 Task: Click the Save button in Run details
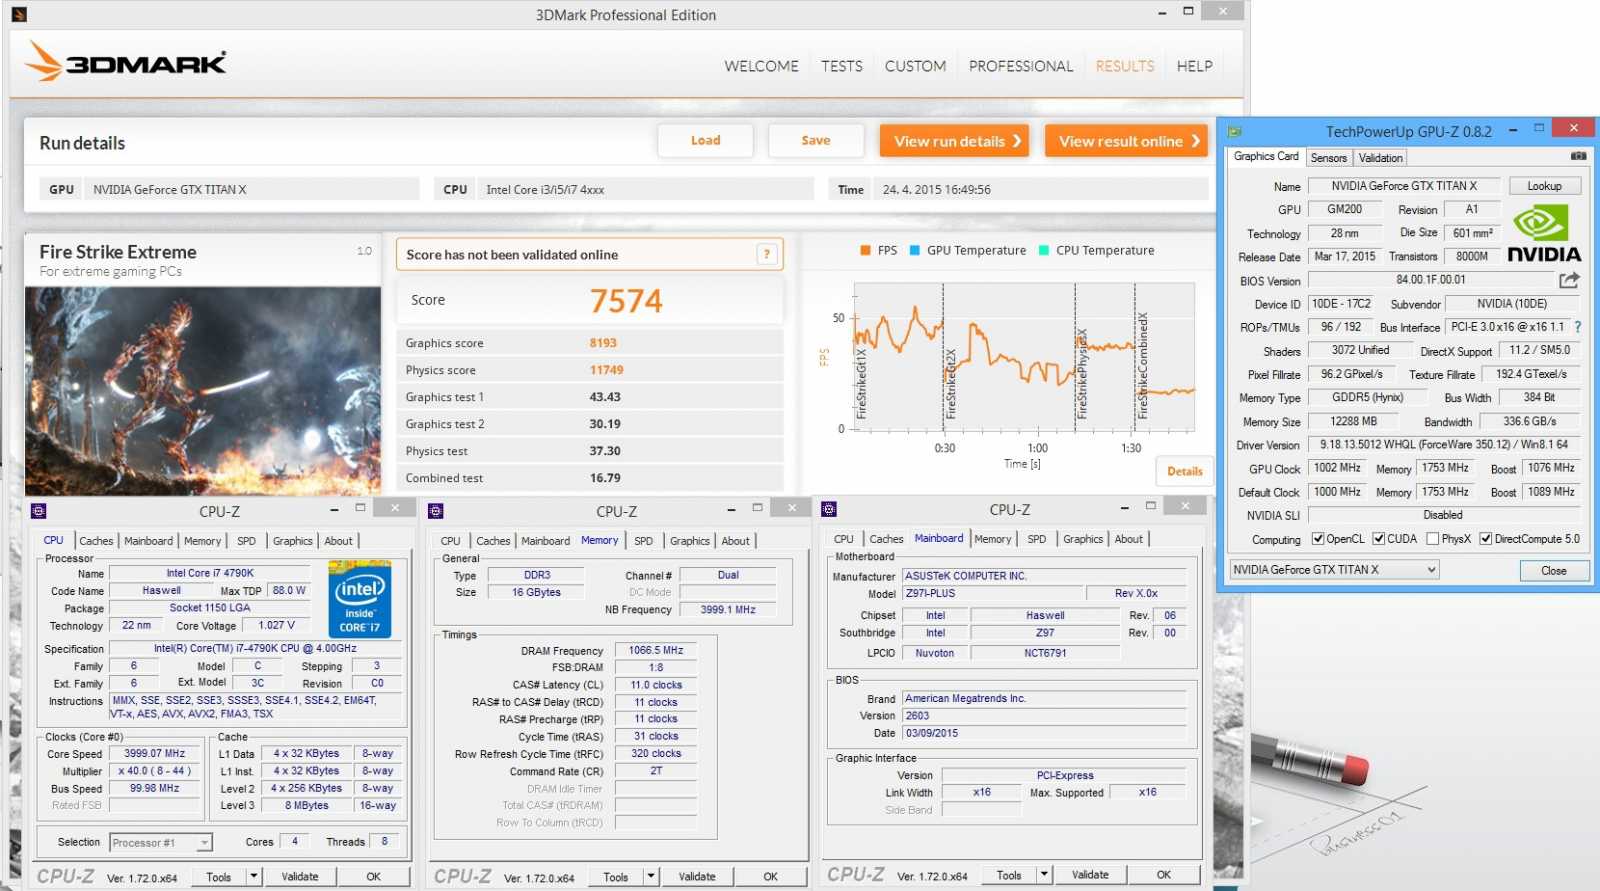tap(815, 141)
